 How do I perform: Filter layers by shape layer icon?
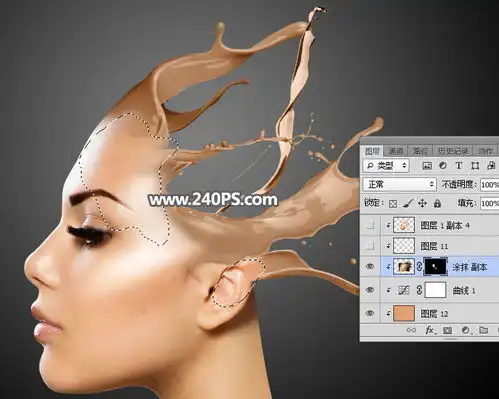click(475, 166)
